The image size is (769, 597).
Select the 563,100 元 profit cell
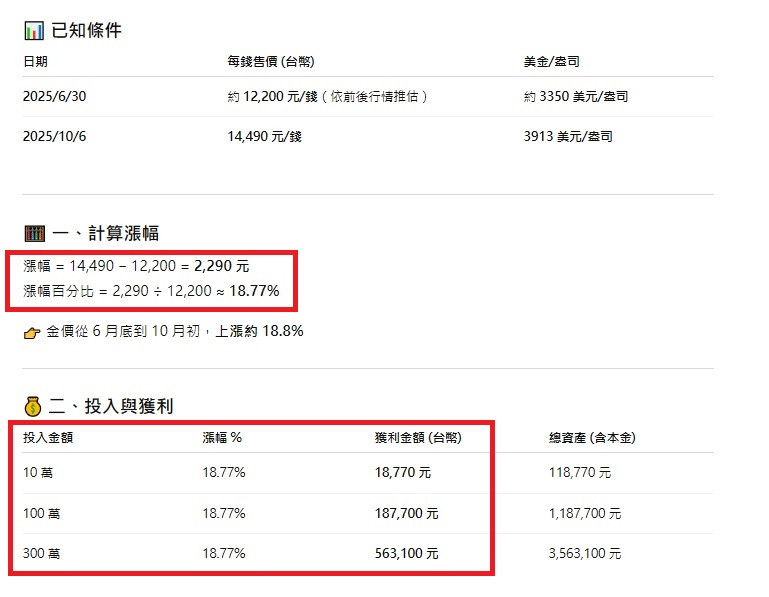point(406,553)
